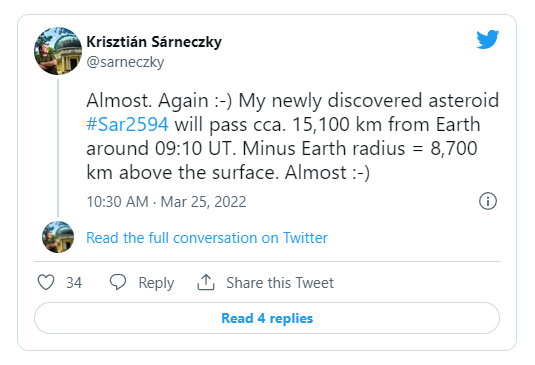Click the "Almost :-)" ending of the tweet

coord(328,172)
